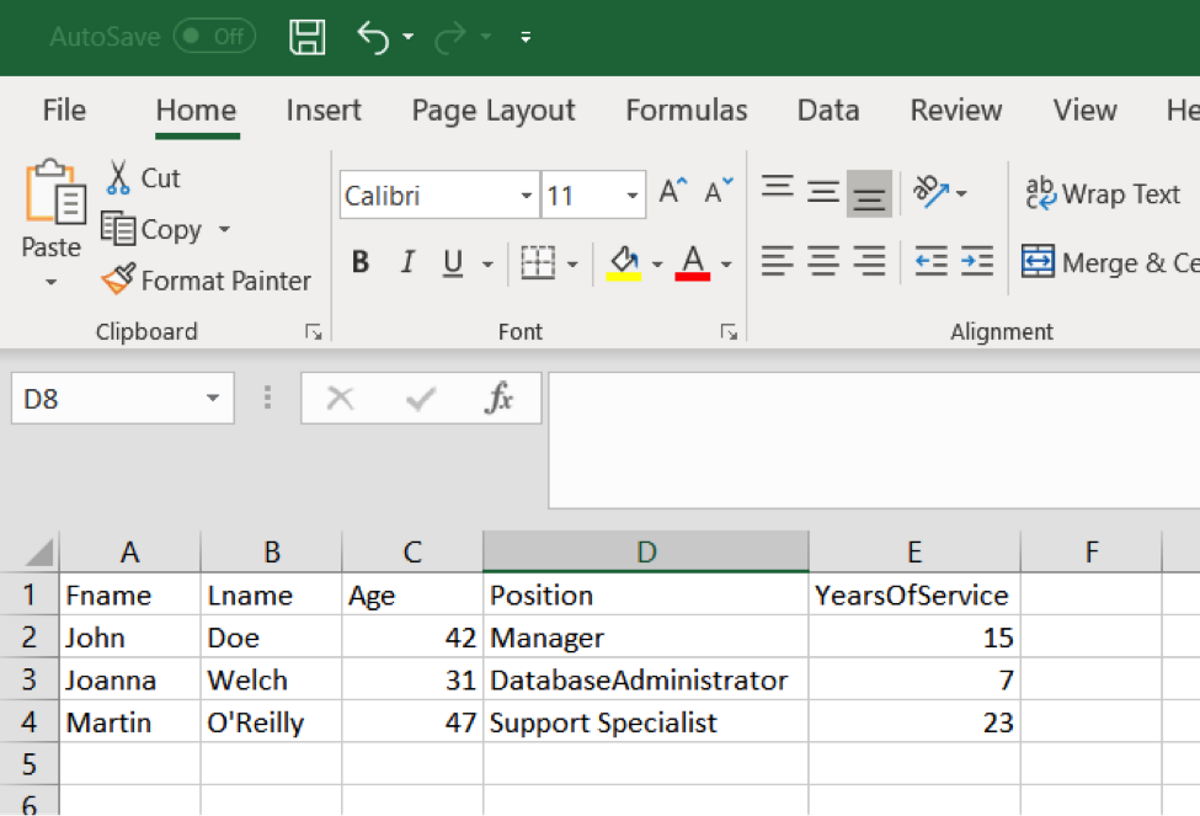Click the Decrease Indent icon

tap(932, 262)
